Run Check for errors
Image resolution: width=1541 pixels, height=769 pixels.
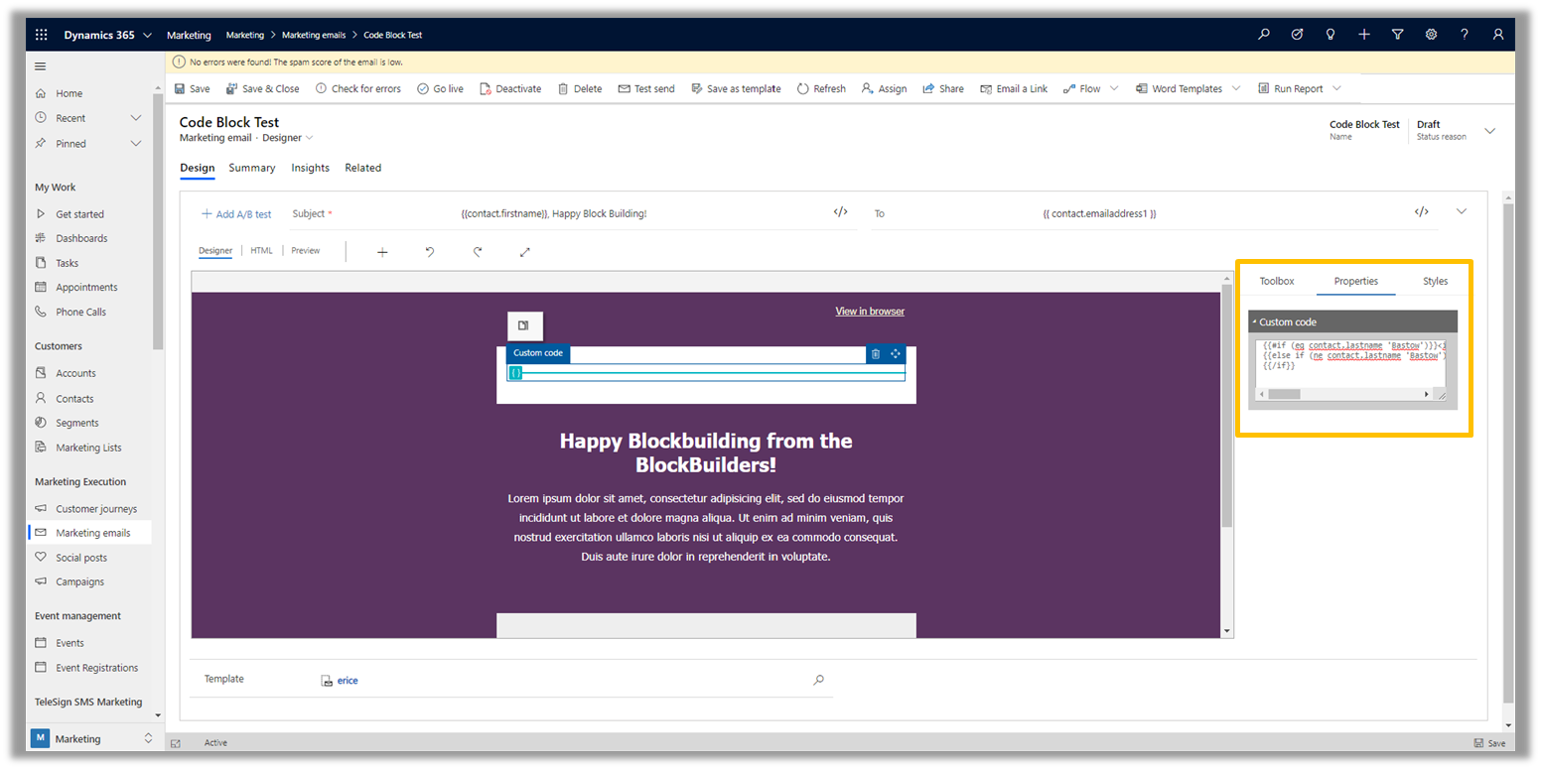pos(358,89)
